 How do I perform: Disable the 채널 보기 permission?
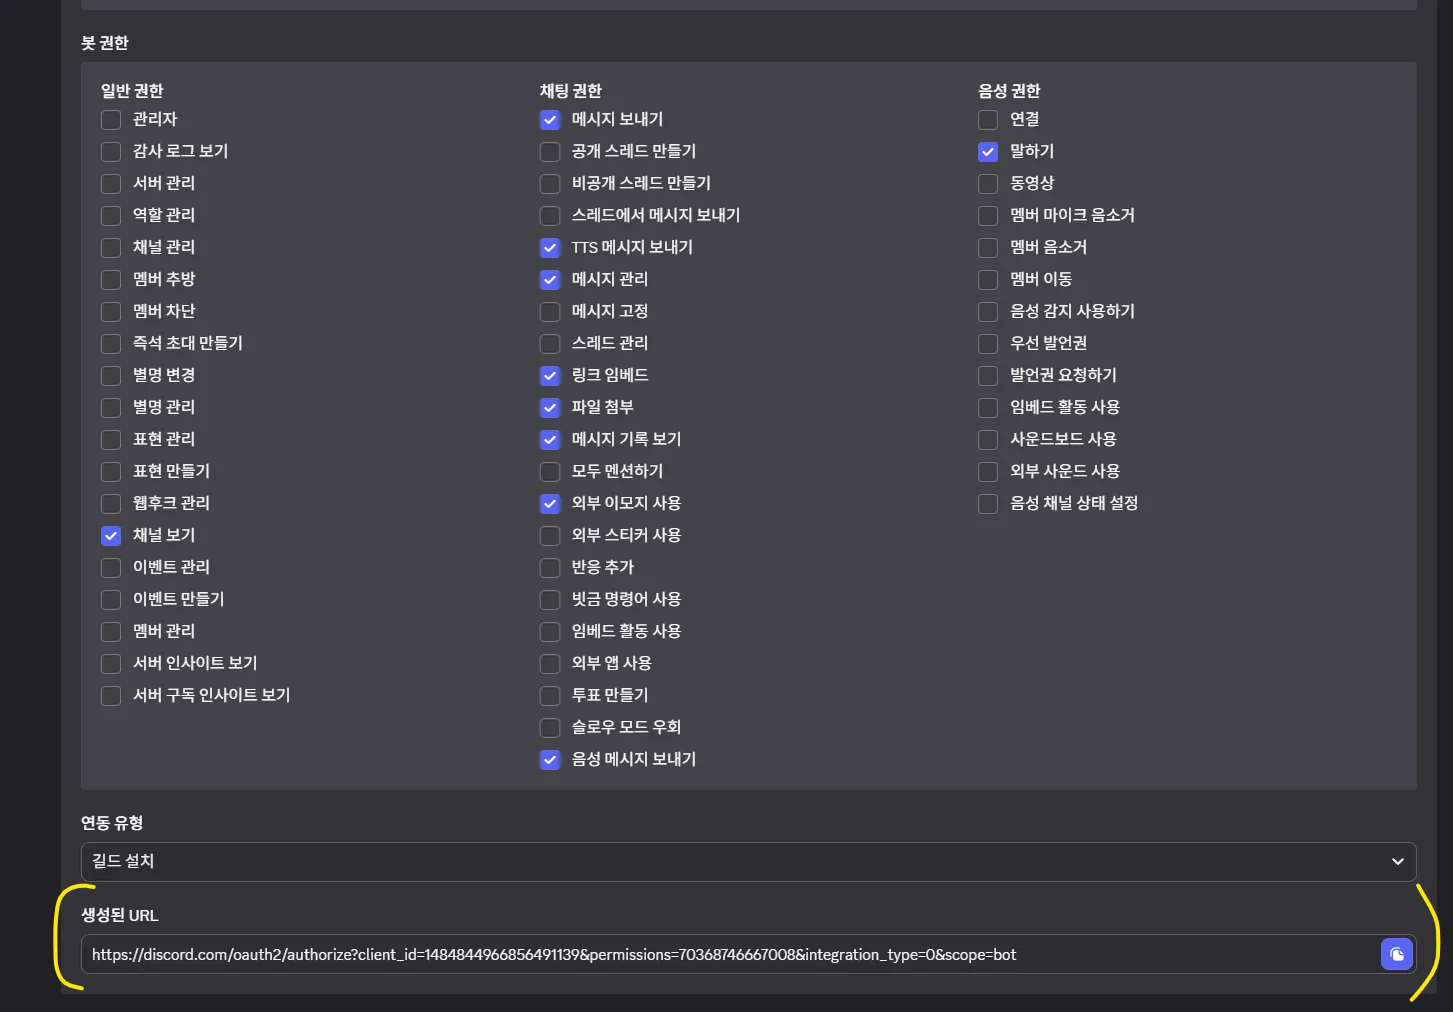[x=111, y=536]
